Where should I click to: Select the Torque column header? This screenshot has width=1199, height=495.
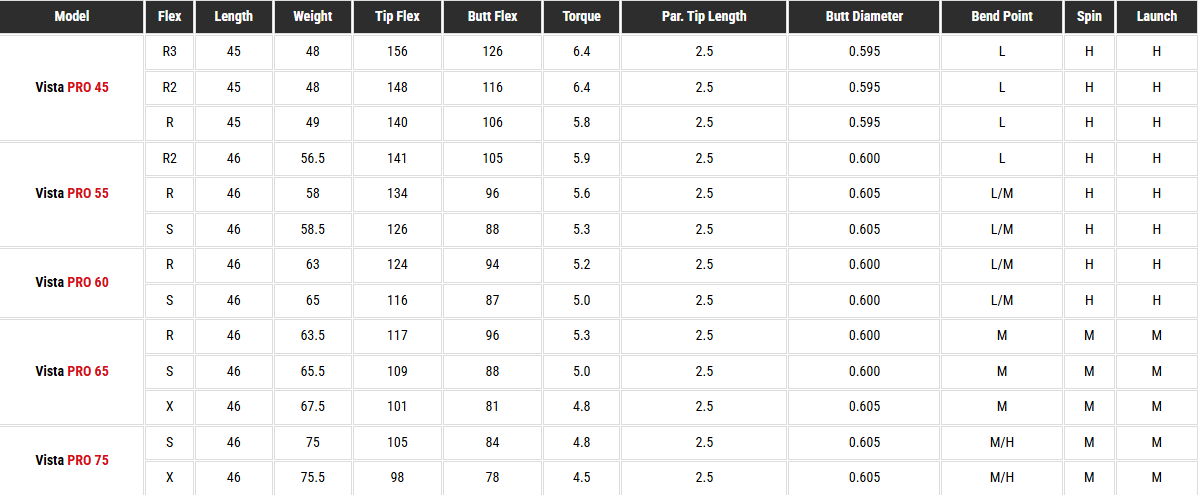coord(581,17)
